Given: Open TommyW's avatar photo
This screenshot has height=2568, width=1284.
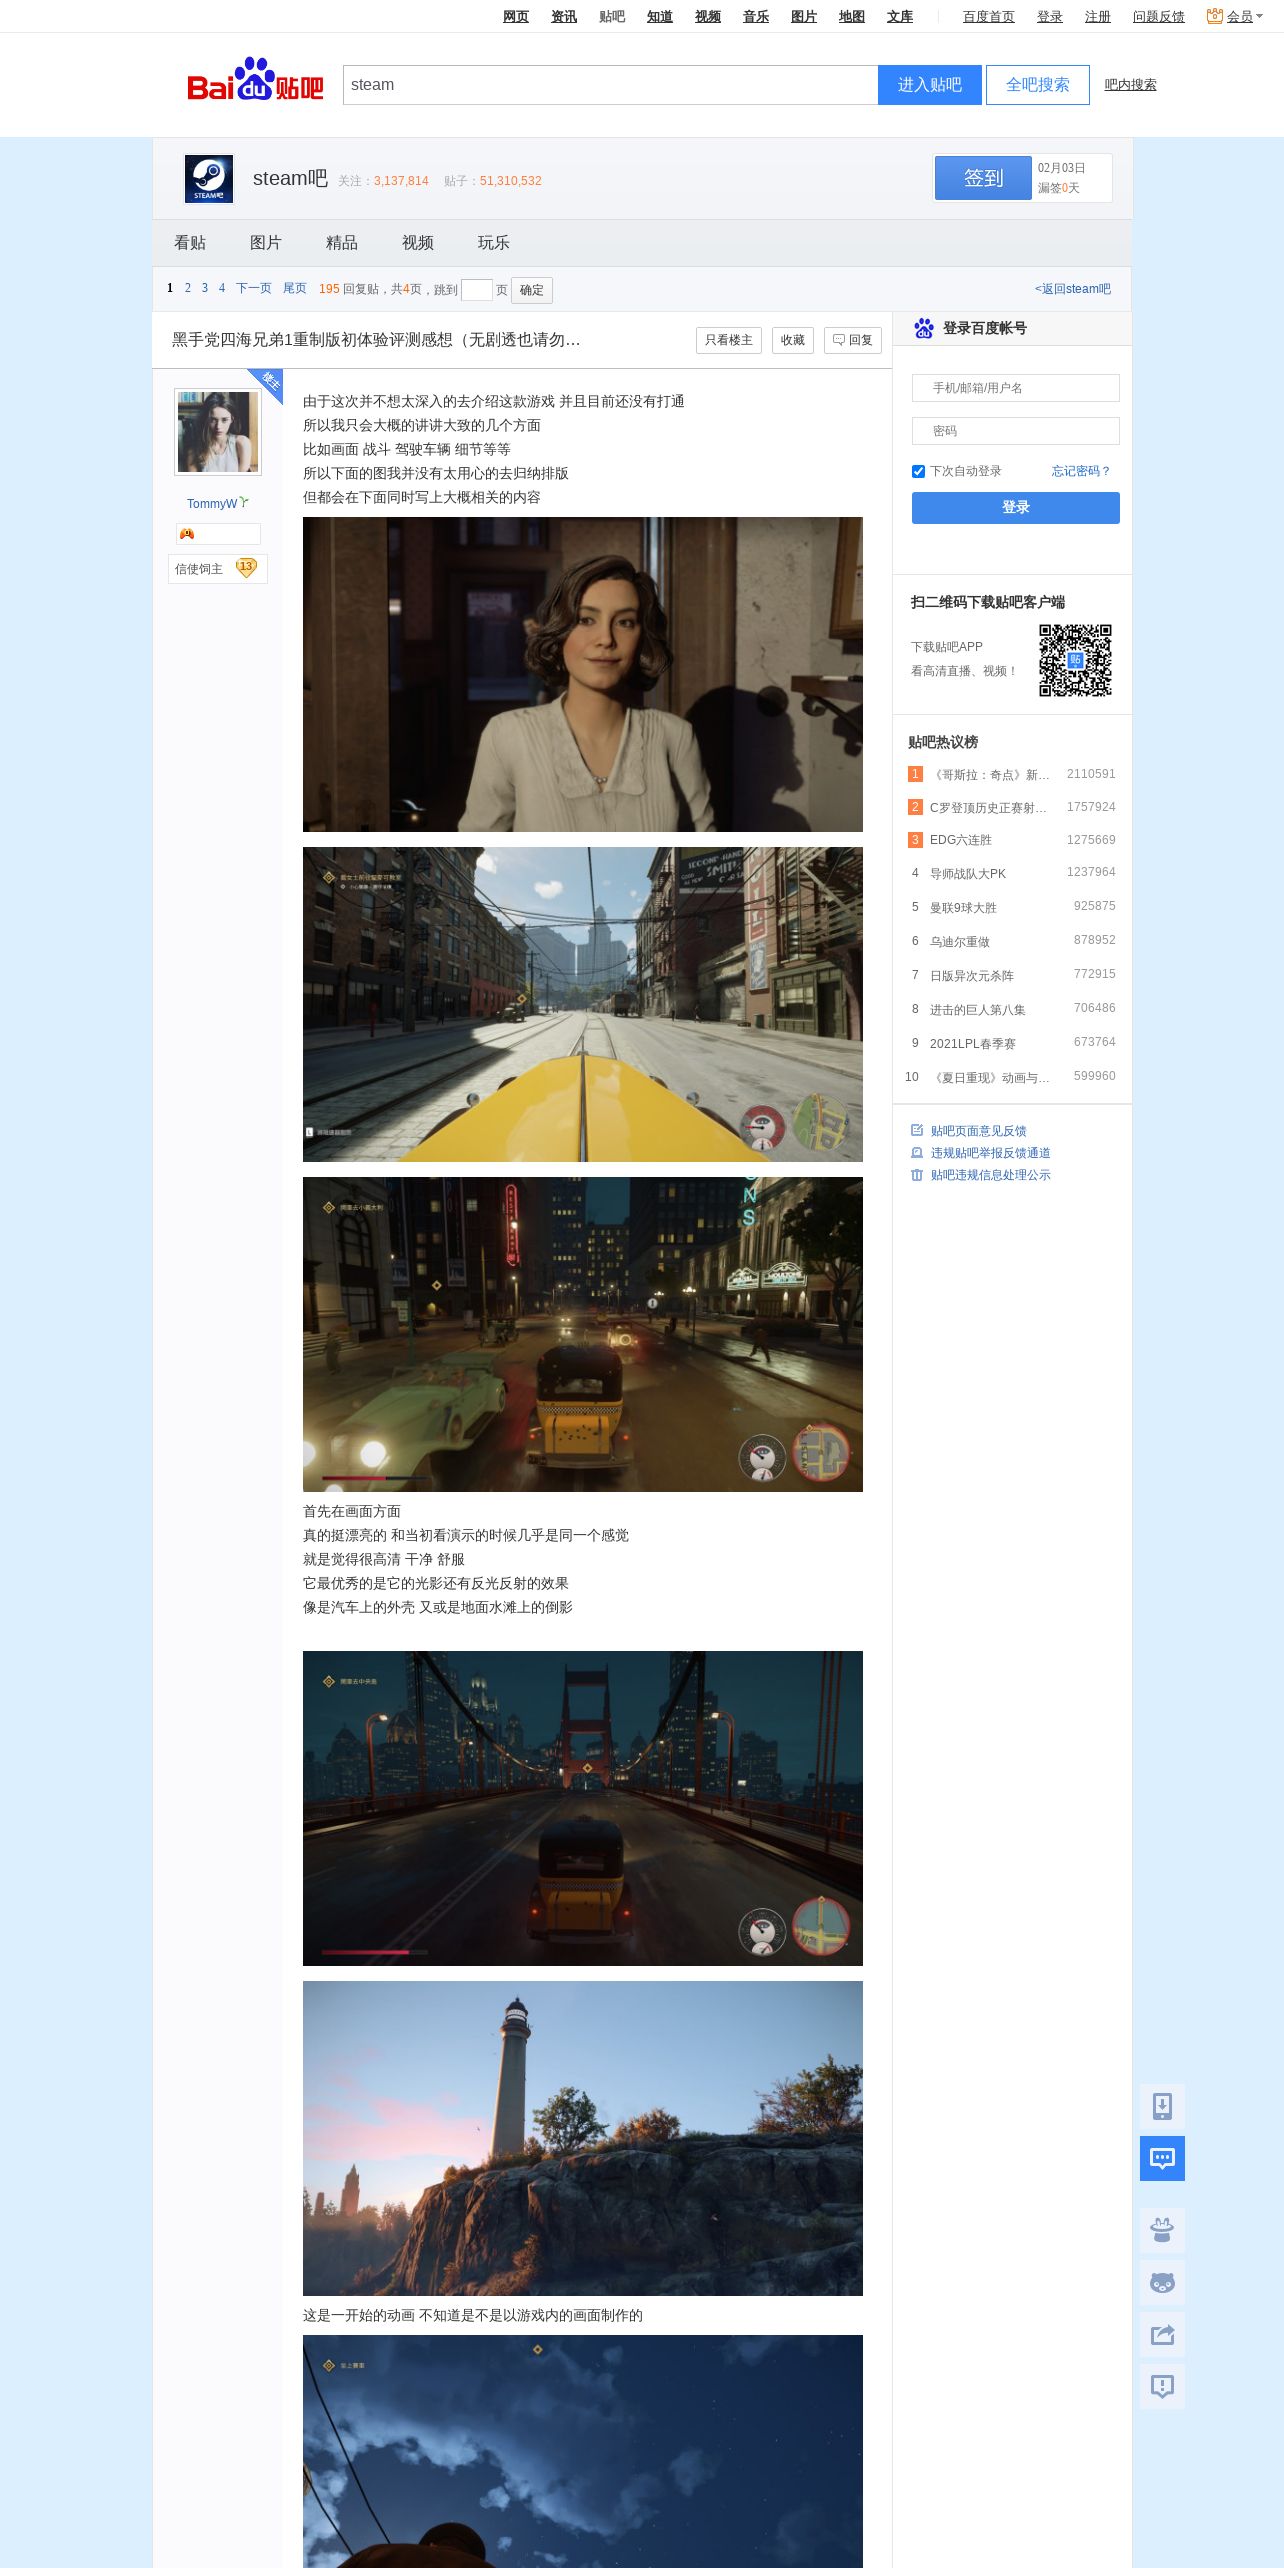Looking at the screenshot, I should click(218, 432).
